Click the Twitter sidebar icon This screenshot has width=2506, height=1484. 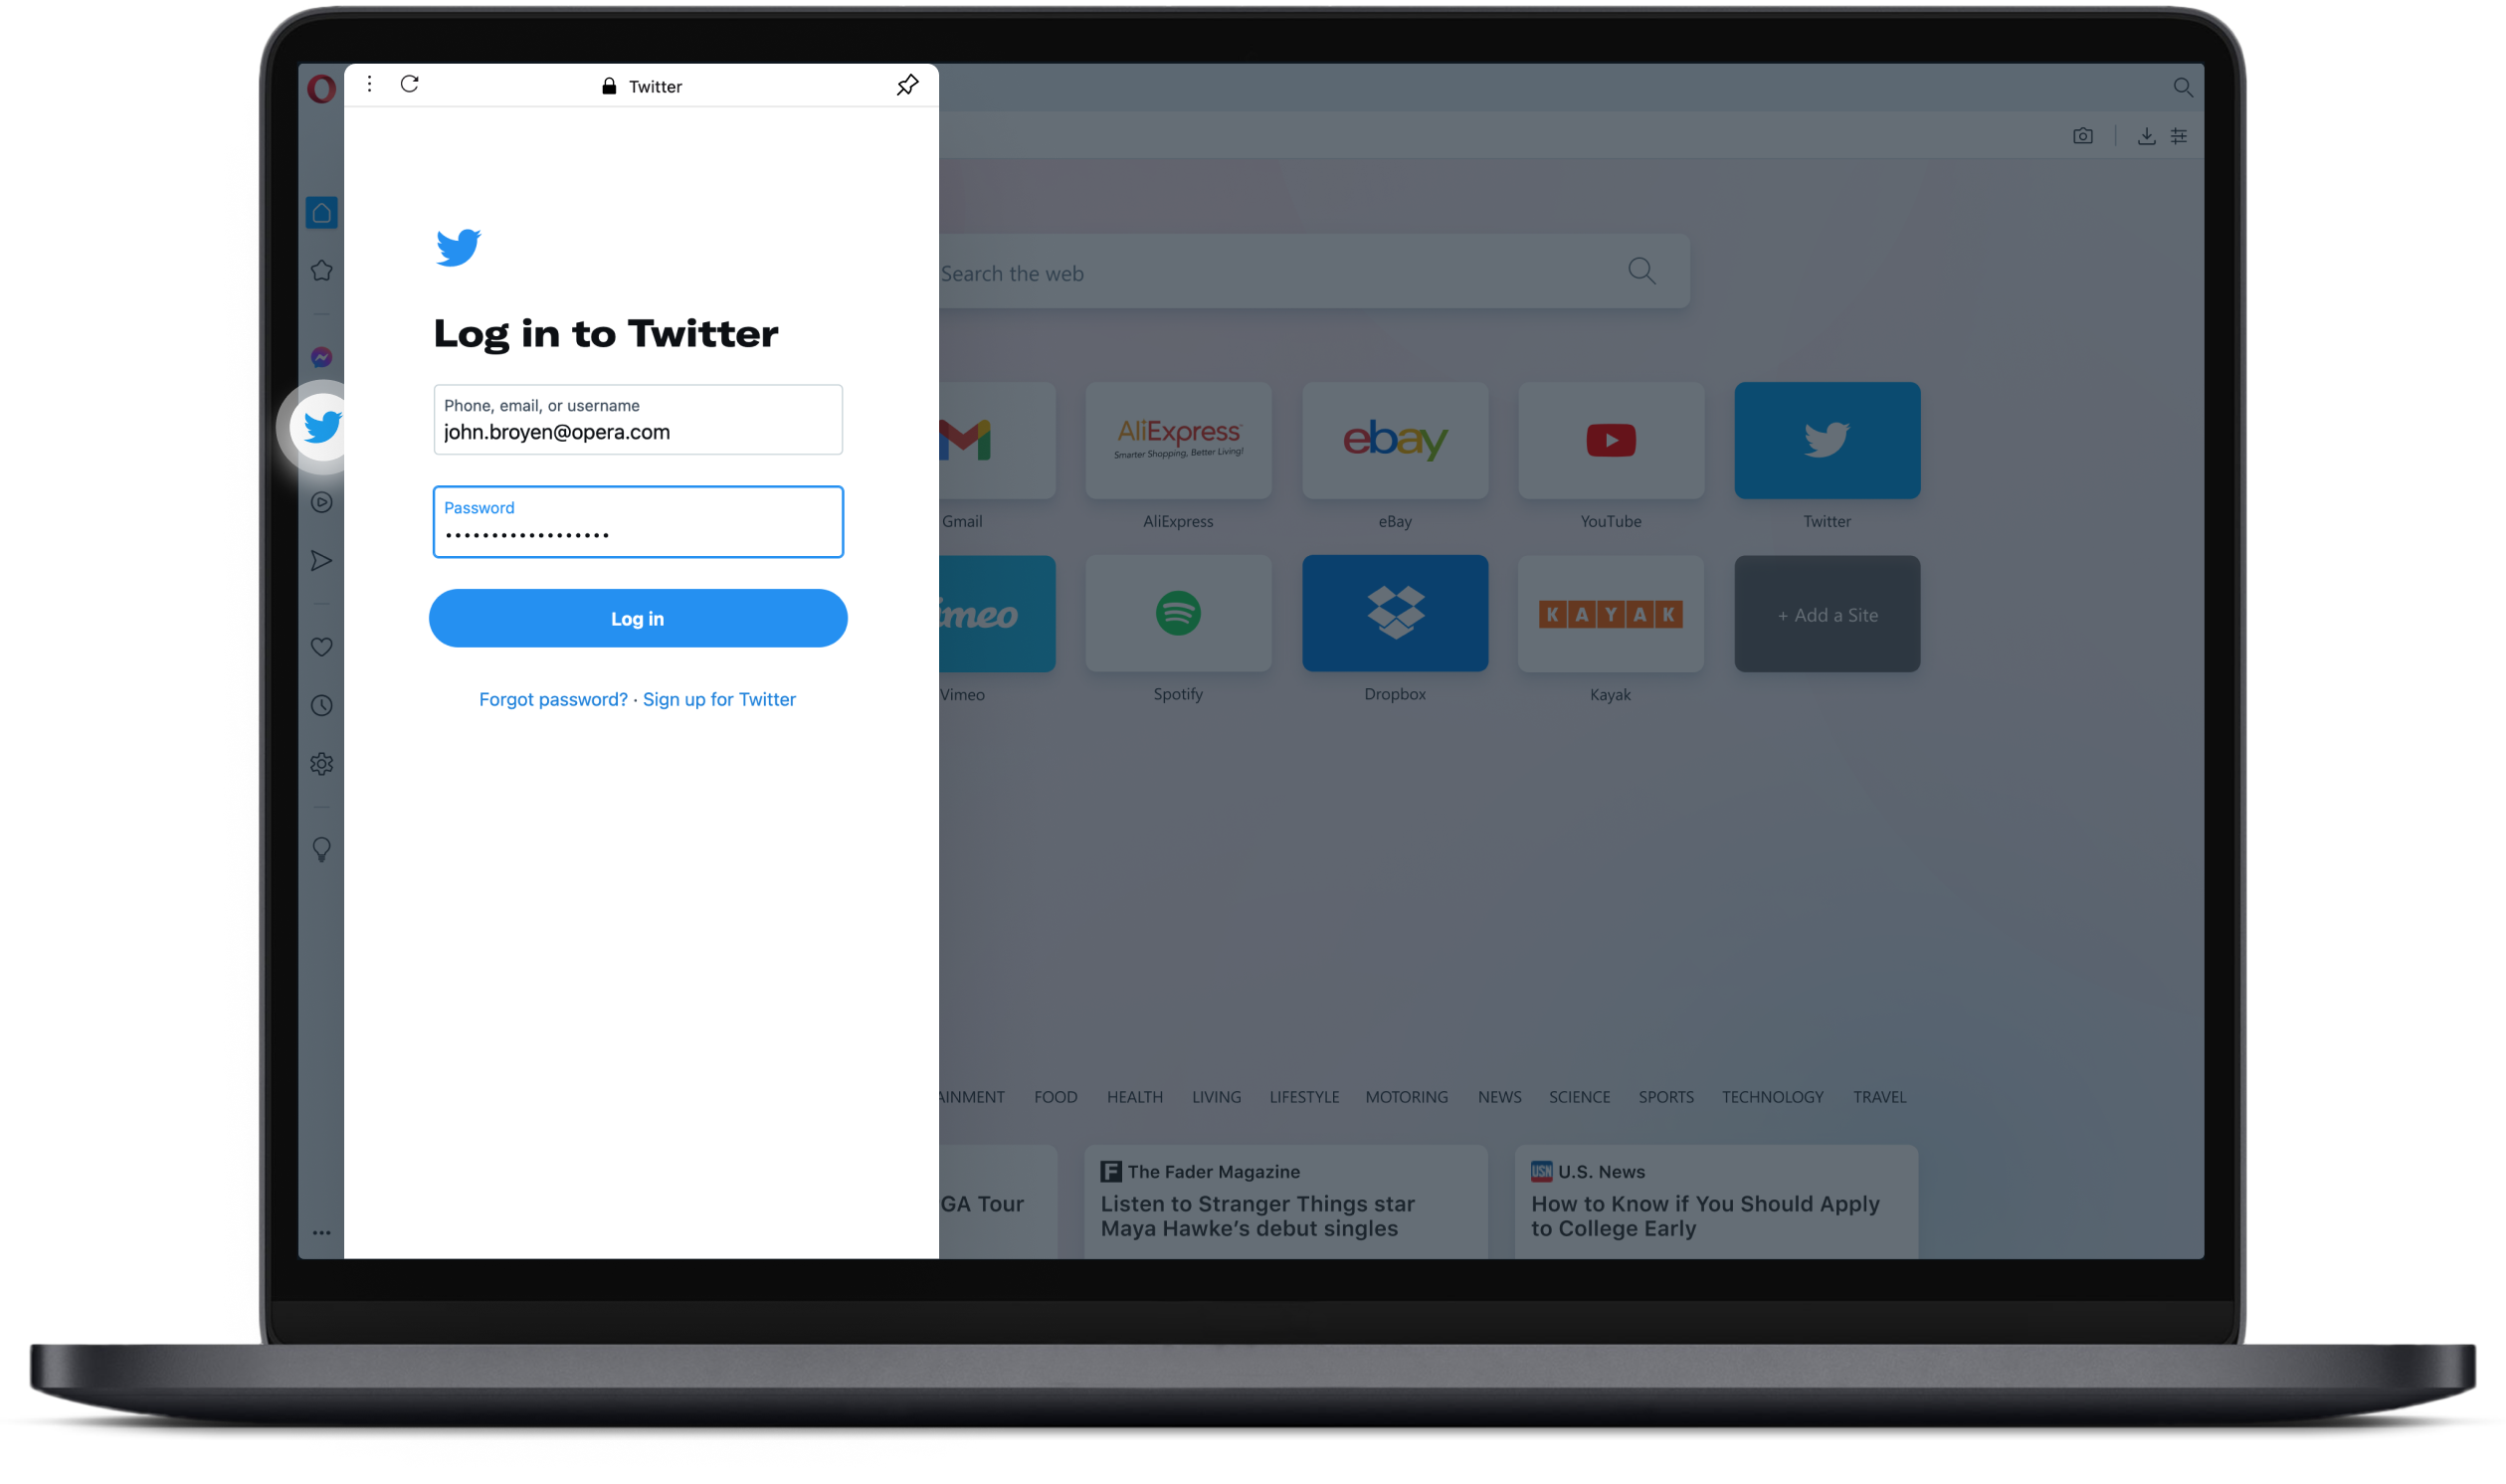(x=321, y=426)
